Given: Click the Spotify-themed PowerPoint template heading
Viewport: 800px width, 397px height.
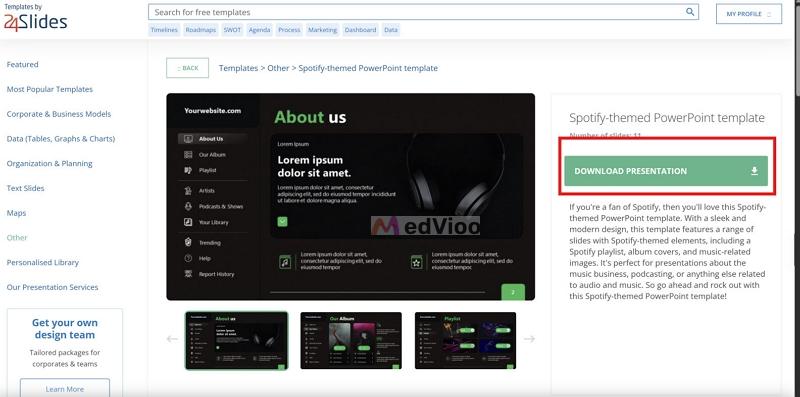Looking at the screenshot, I should point(667,118).
